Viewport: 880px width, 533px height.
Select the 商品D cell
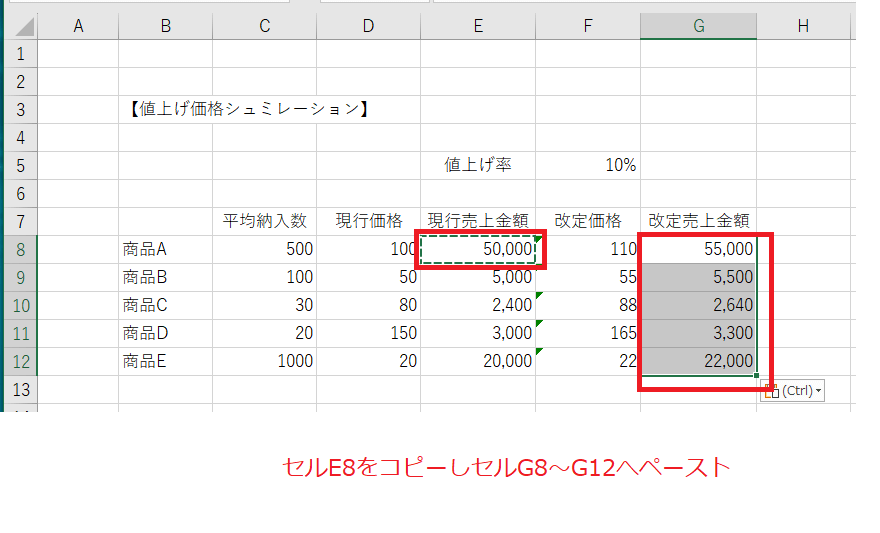click(x=166, y=333)
